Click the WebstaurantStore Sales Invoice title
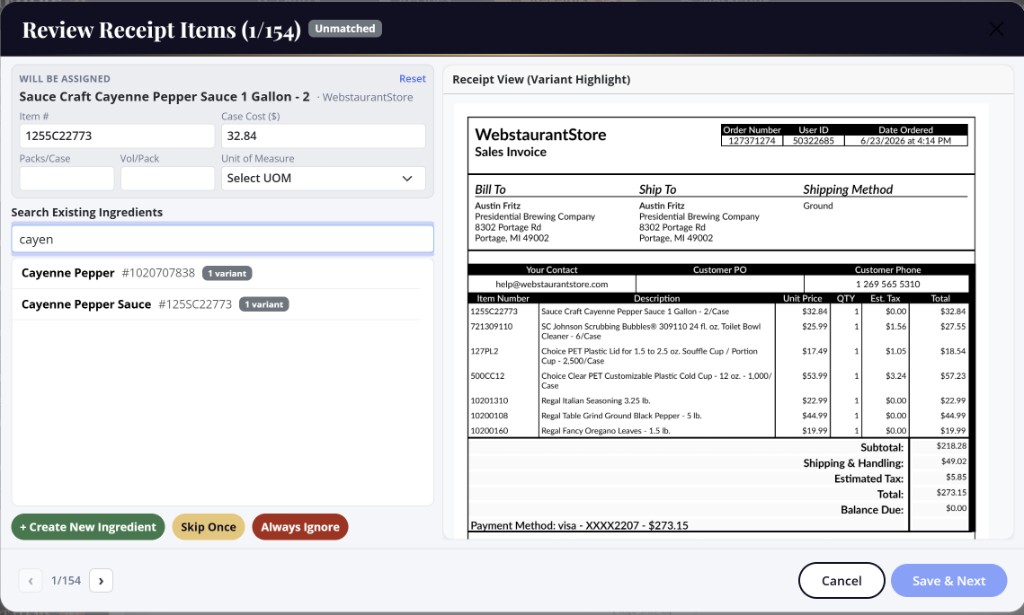Screen dimensions: 1024x615 [x=540, y=142]
